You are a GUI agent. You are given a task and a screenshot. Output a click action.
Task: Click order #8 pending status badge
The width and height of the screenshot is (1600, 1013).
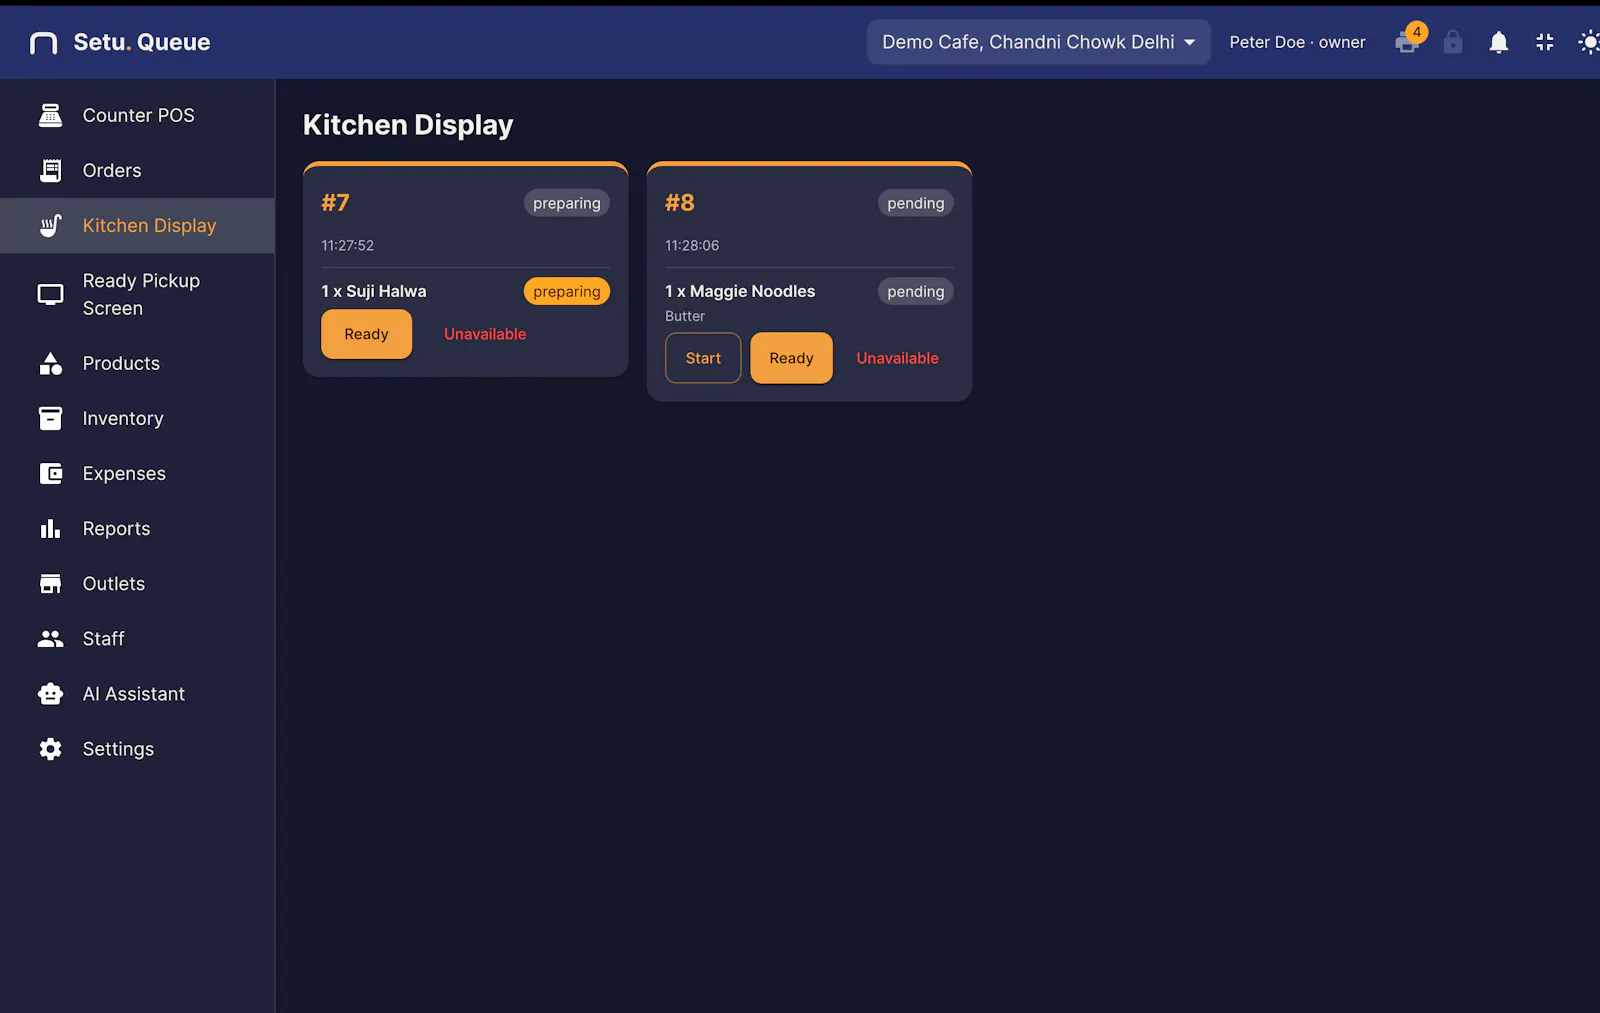coord(915,203)
